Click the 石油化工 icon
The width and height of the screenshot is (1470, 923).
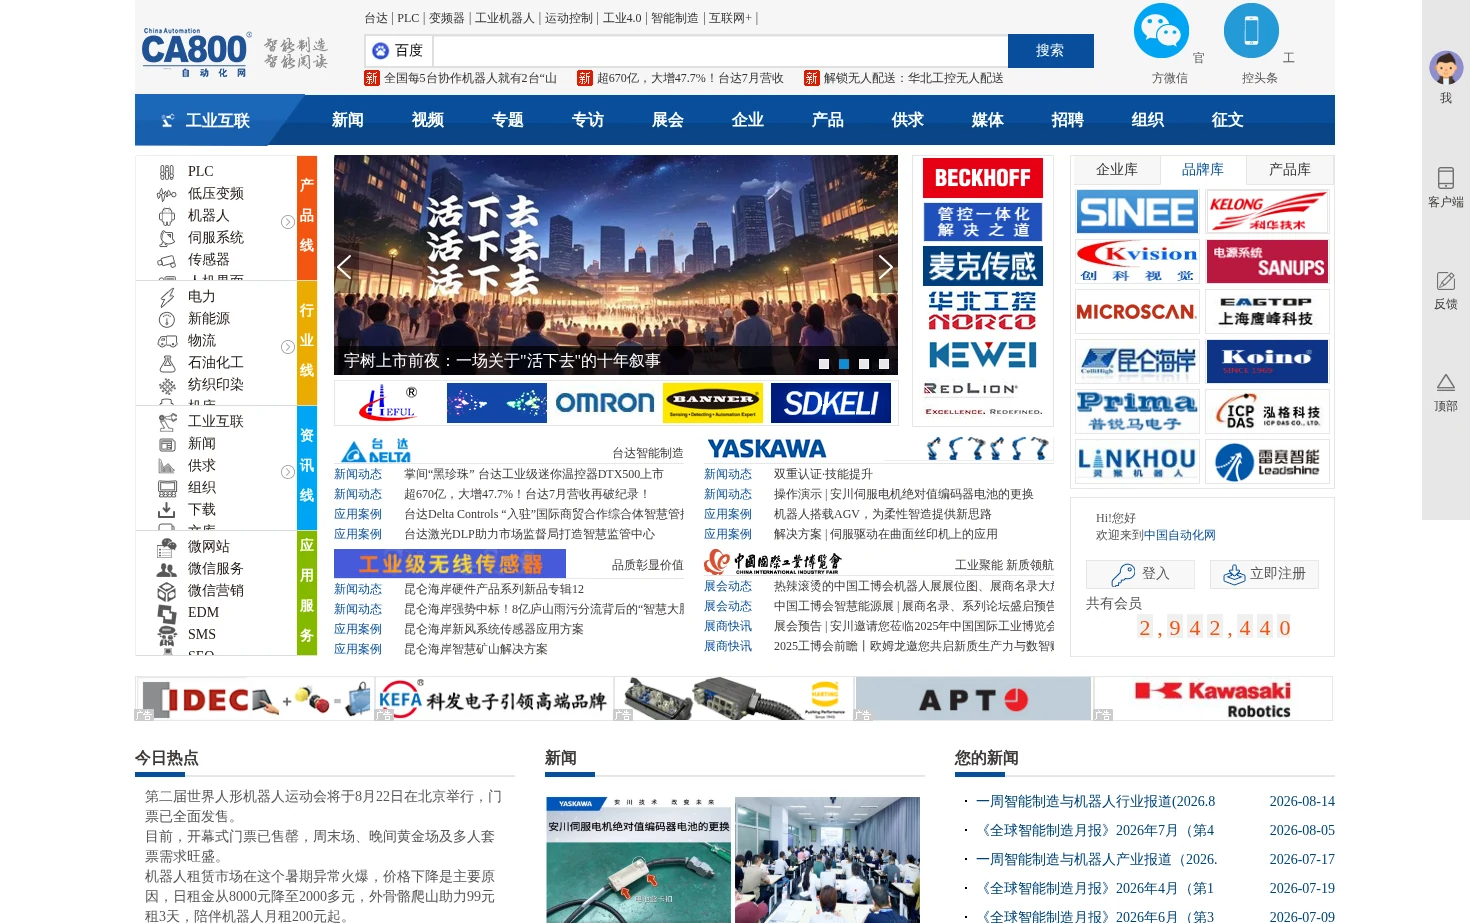tap(167, 363)
